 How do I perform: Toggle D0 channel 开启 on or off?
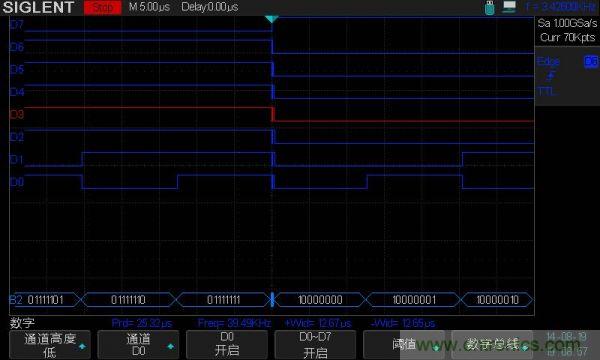point(227,344)
